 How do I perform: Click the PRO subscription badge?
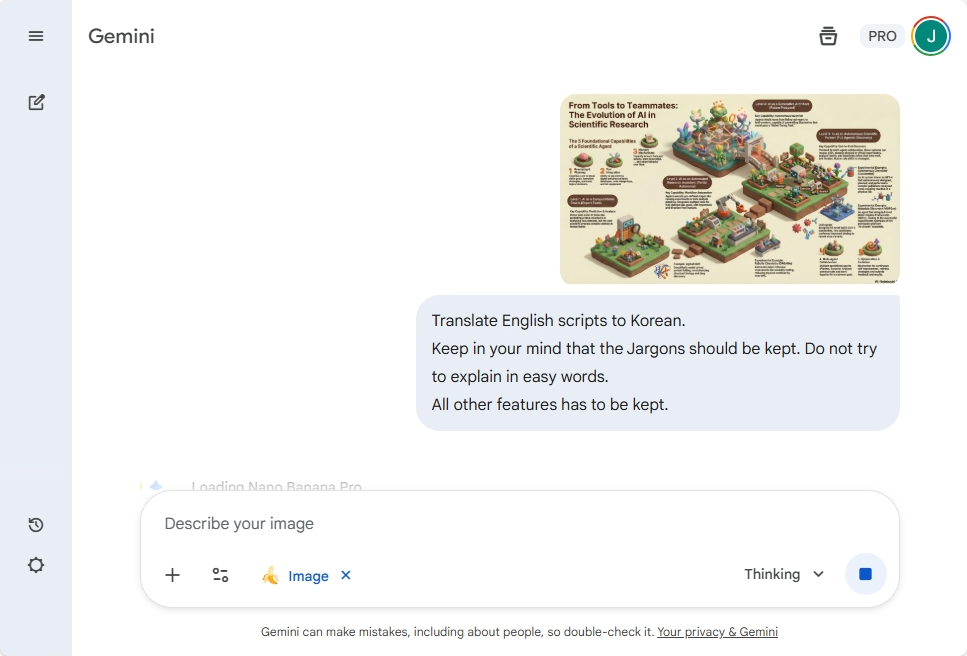882,36
